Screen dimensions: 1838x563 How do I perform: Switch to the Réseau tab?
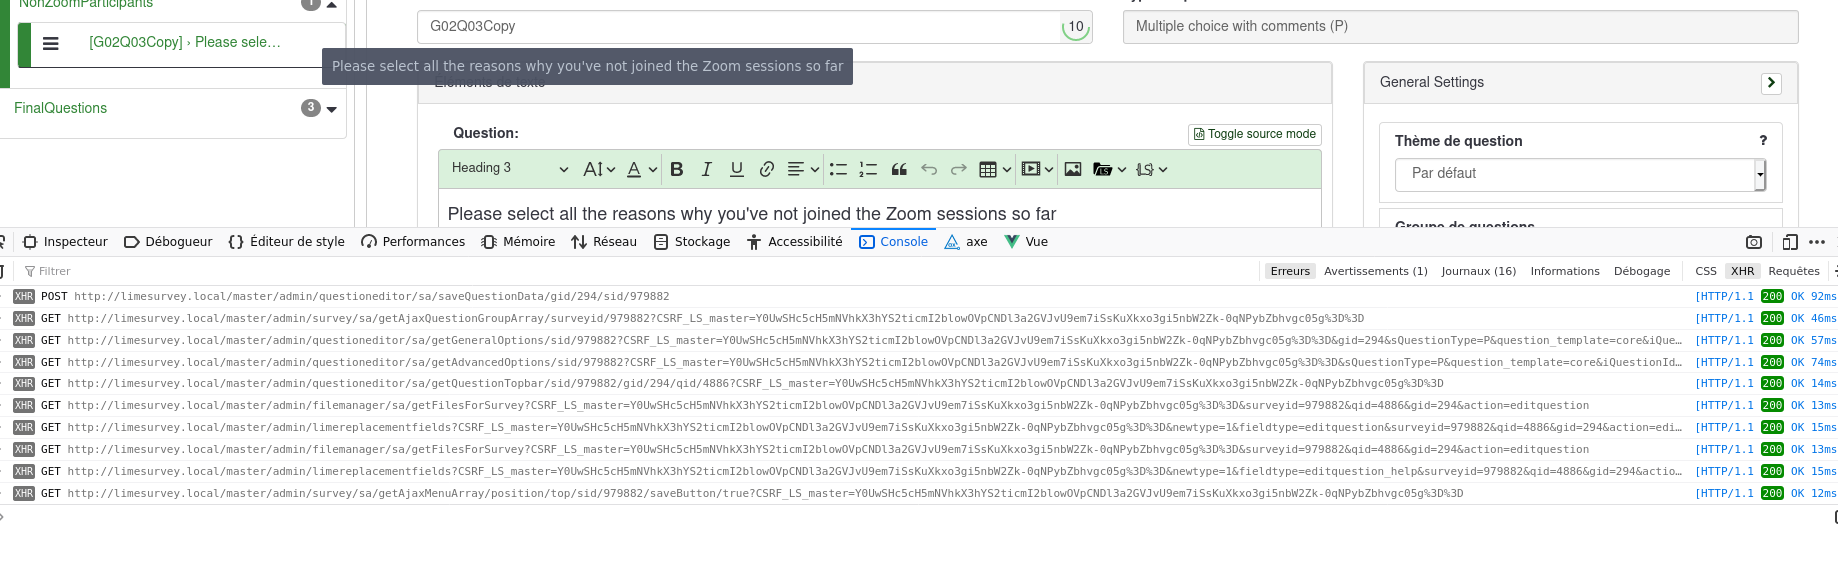[x=604, y=242]
